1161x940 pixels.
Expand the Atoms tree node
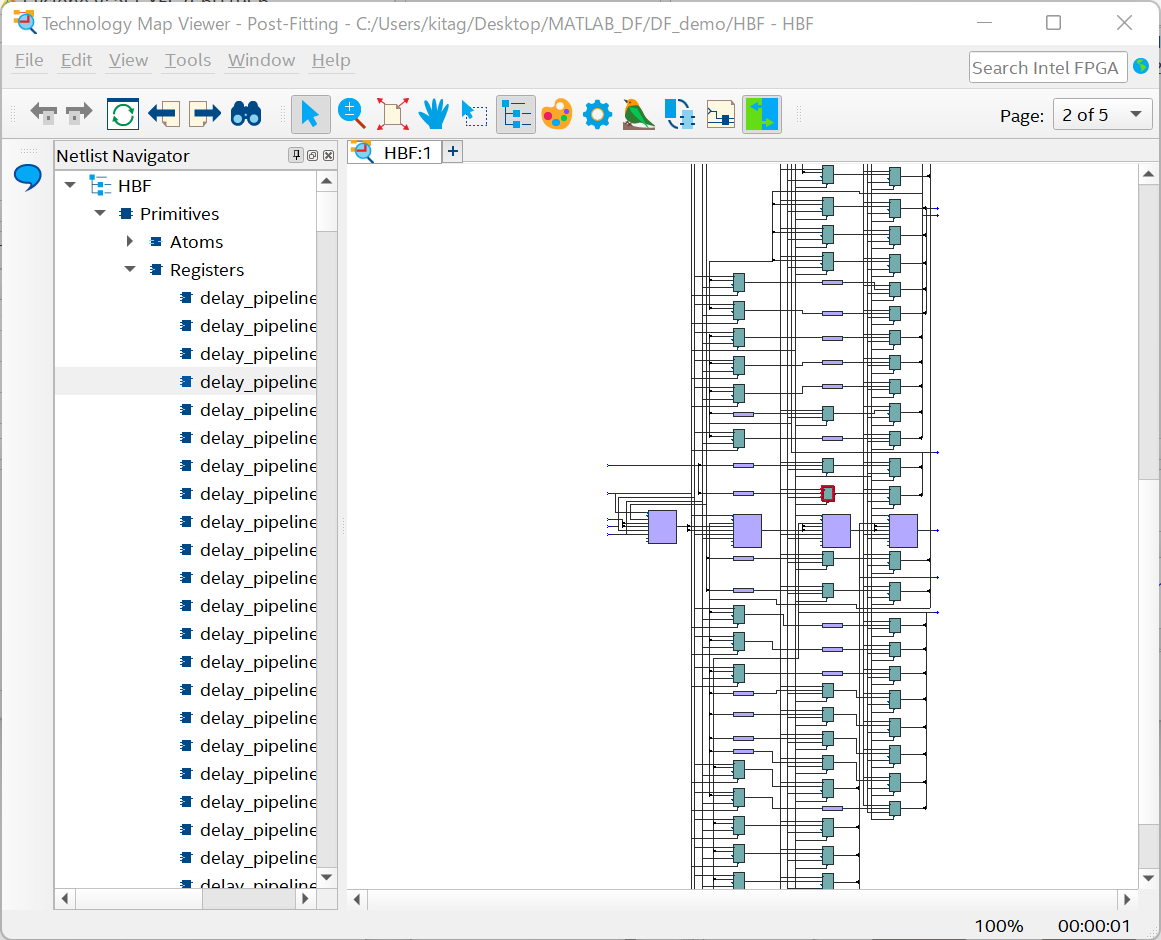(x=129, y=241)
